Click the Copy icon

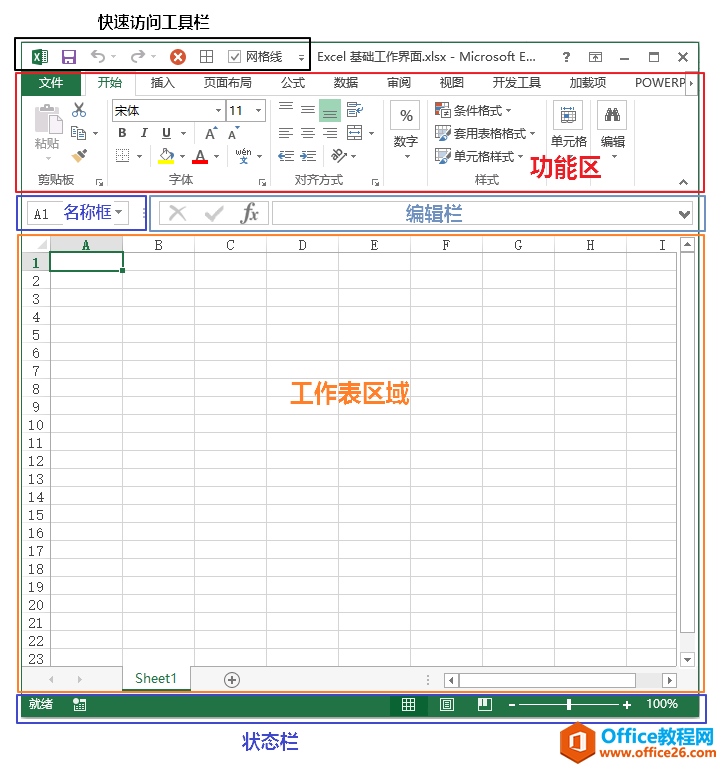point(79,133)
